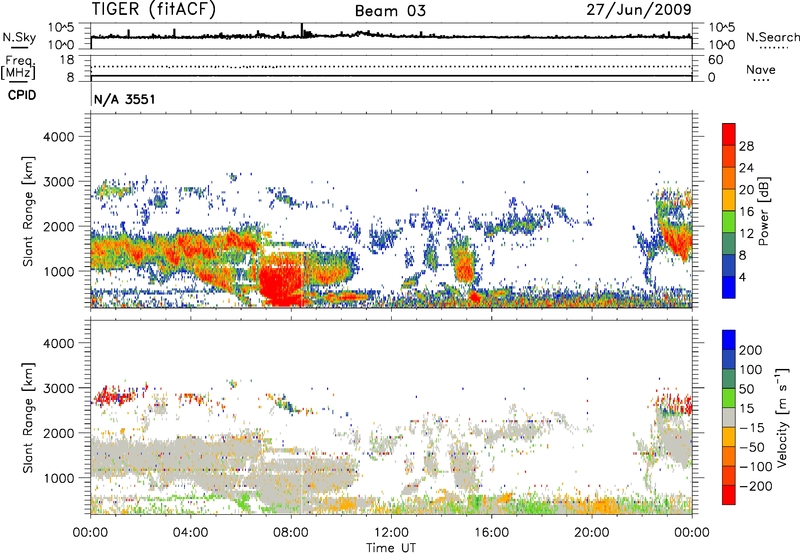
Task: Click the 'Time UT' axis label
Action: tap(391, 547)
